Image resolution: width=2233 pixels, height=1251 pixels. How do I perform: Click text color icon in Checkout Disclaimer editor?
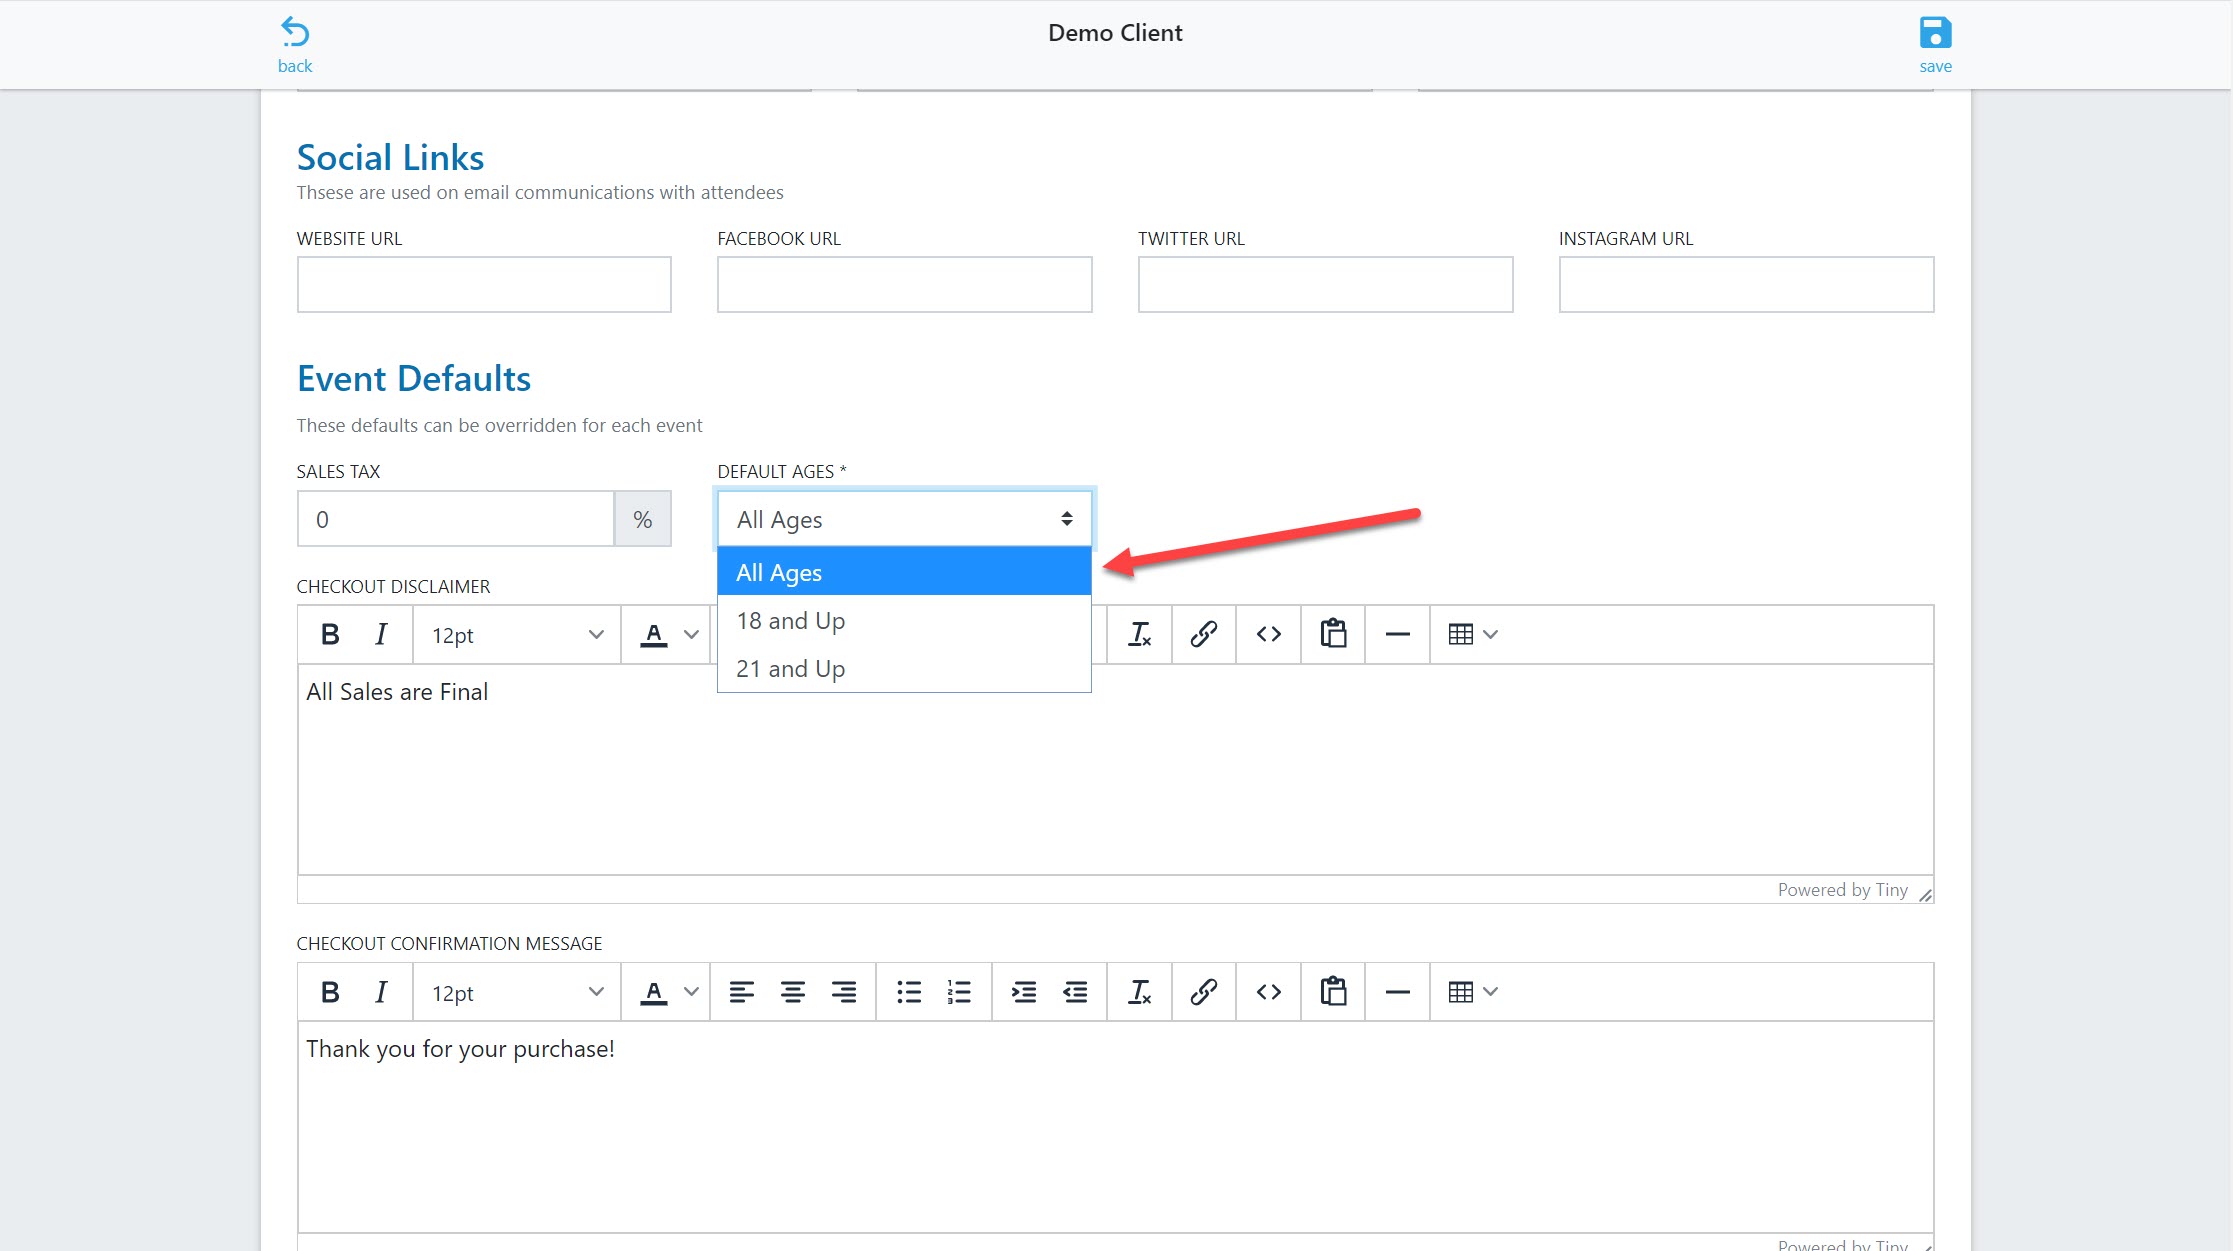653,634
